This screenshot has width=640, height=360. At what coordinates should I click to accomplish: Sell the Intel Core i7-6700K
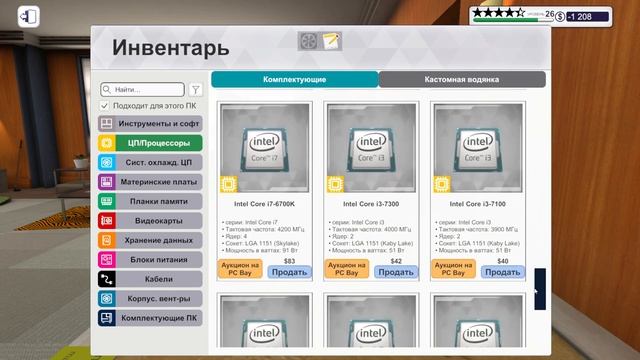pyautogui.click(x=289, y=272)
